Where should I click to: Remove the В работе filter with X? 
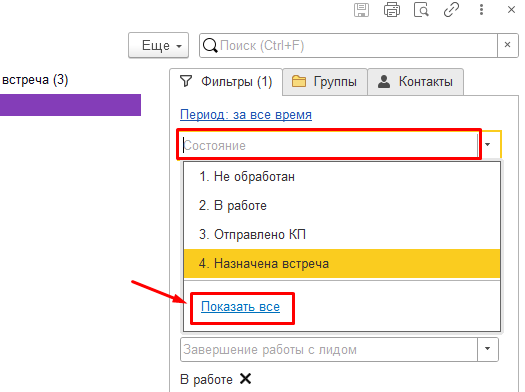tap(245, 379)
